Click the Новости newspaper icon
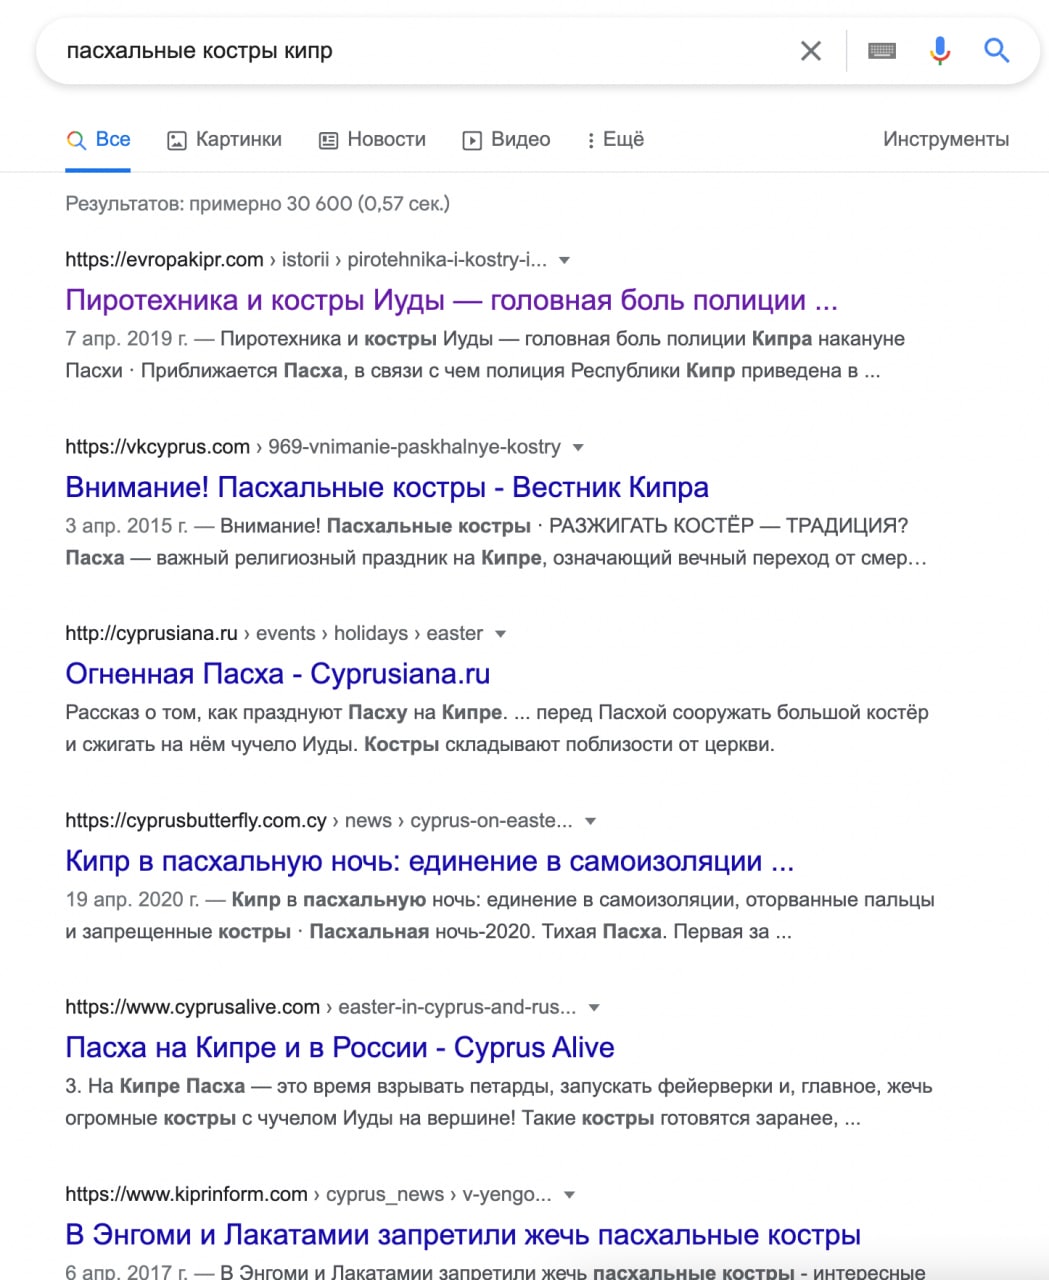This screenshot has width=1049, height=1280. (x=328, y=141)
